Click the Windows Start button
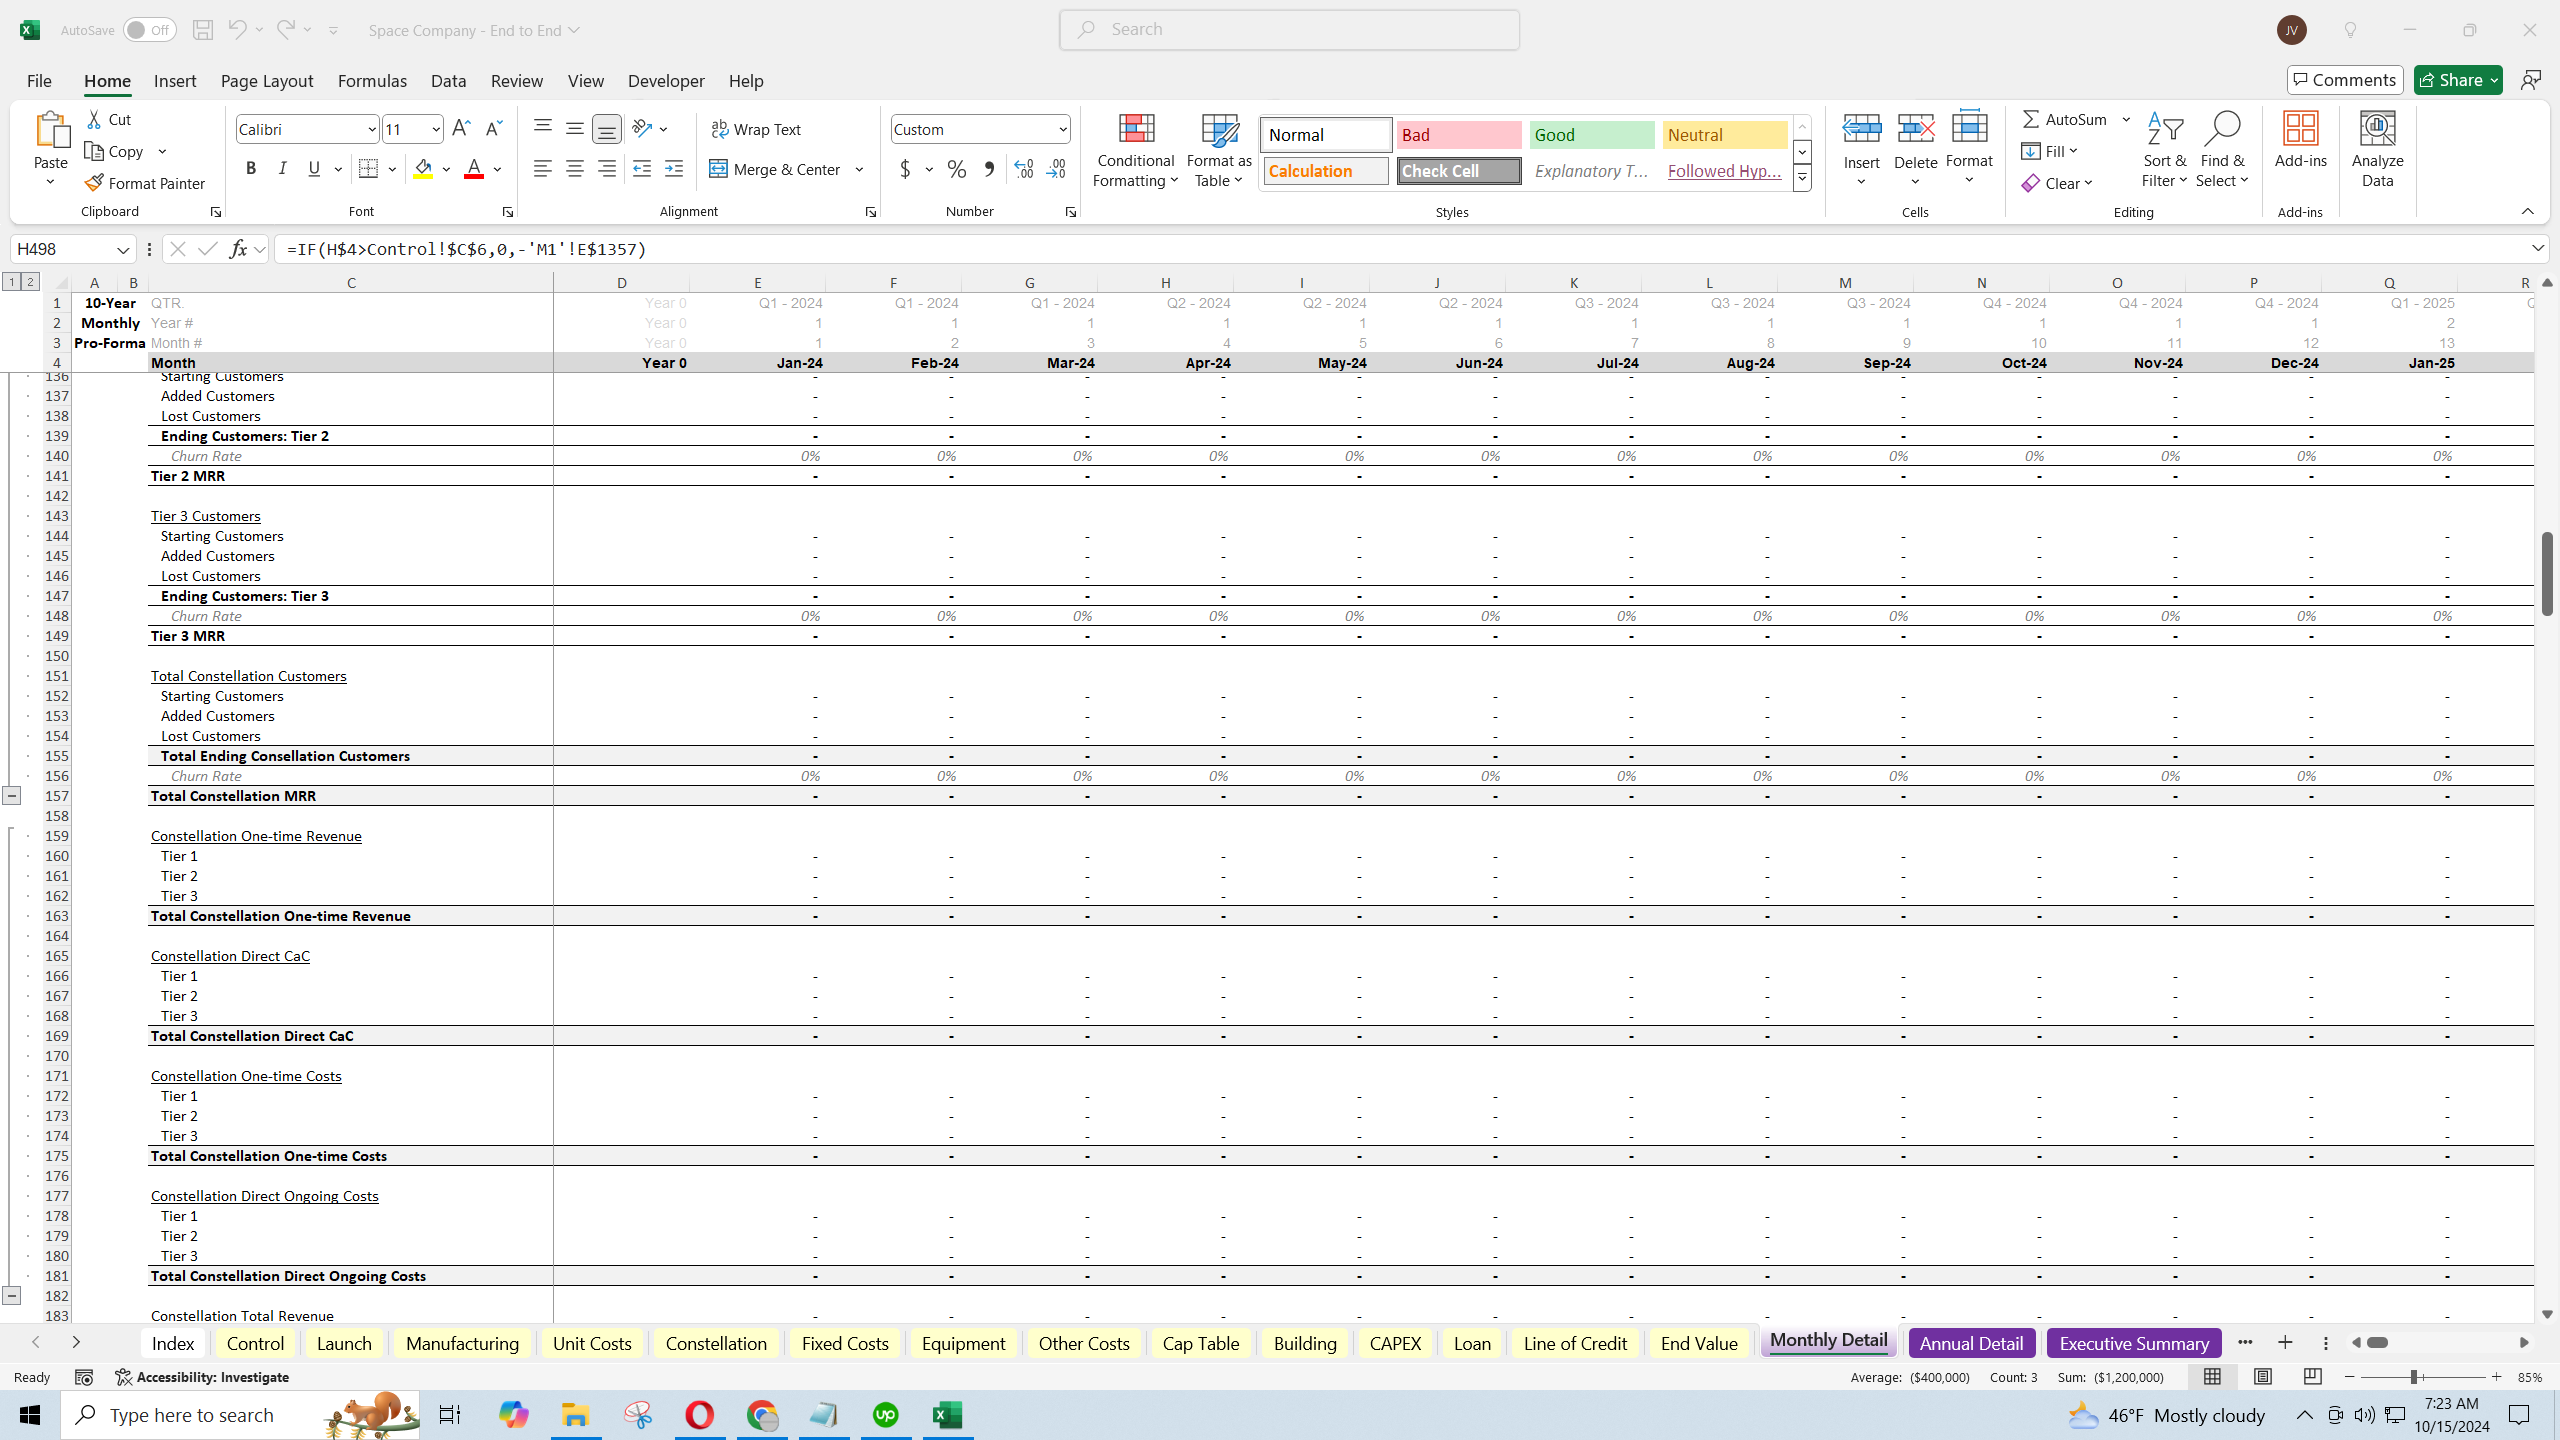The width and height of the screenshot is (2560, 1440). [x=30, y=1415]
